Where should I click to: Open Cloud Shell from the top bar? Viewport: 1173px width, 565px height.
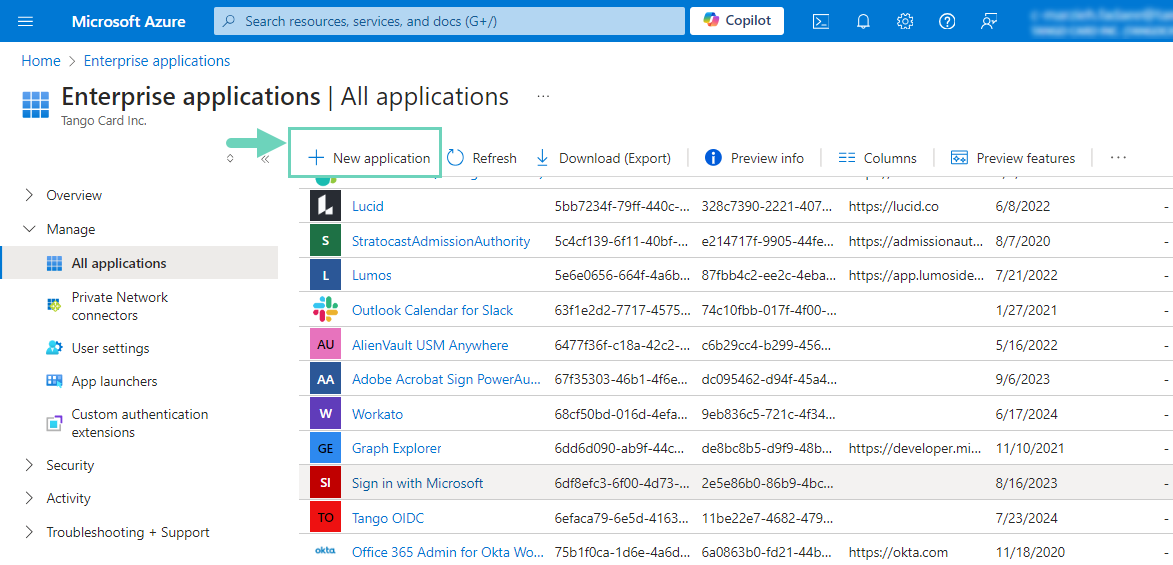(x=821, y=21)
